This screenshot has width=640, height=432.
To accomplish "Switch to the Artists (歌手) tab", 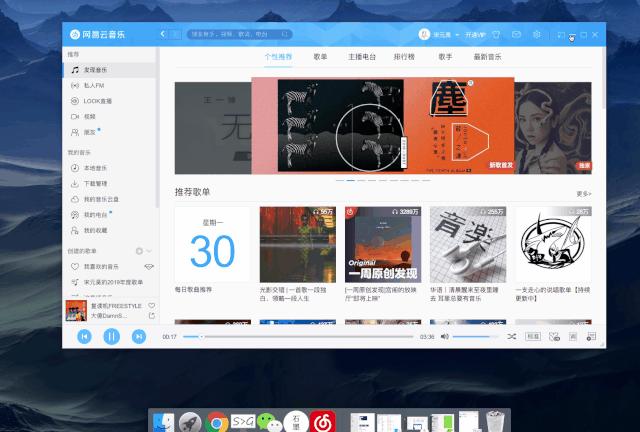I will coord(445,57).
